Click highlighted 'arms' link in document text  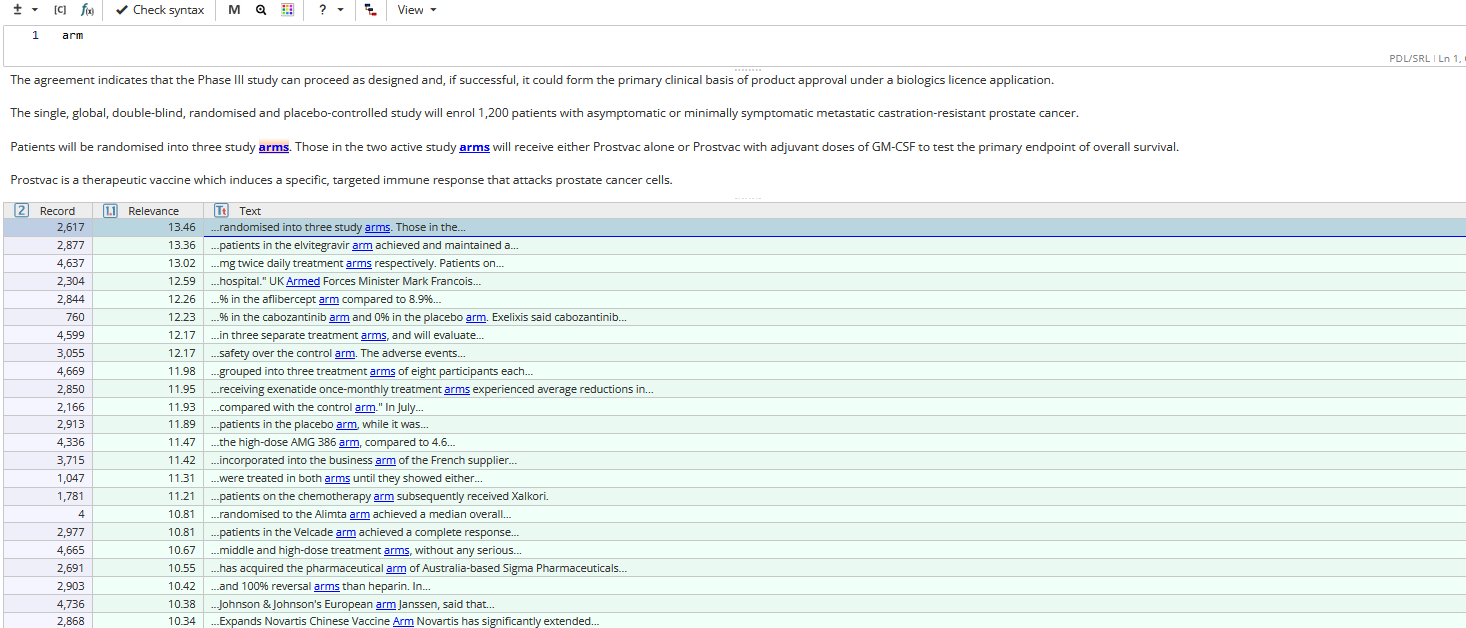[273, 147]
